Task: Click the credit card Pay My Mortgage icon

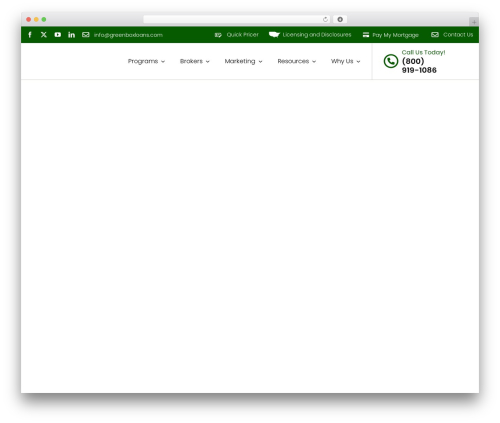Action: pyautogui.click(x=366, y=35)
